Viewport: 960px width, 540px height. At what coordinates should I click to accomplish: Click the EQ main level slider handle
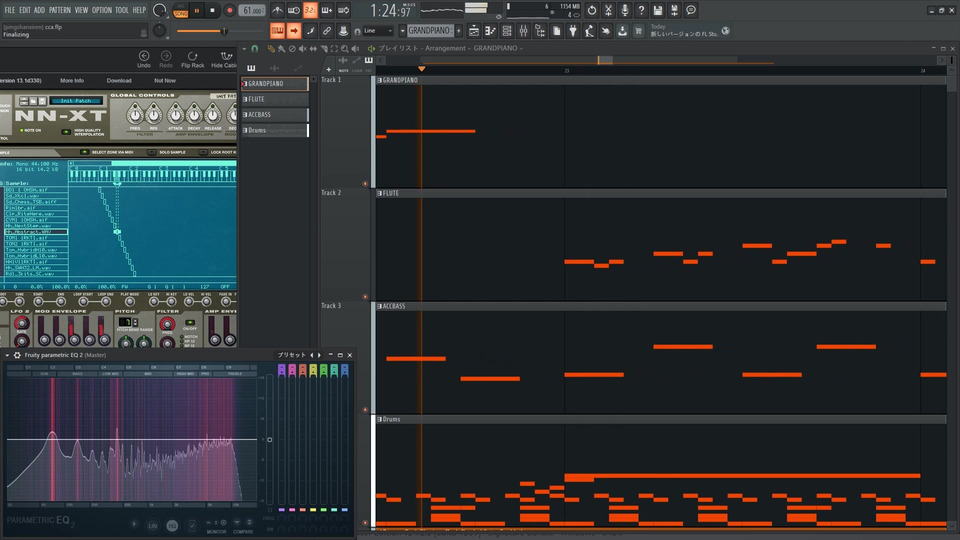point(269,440)
